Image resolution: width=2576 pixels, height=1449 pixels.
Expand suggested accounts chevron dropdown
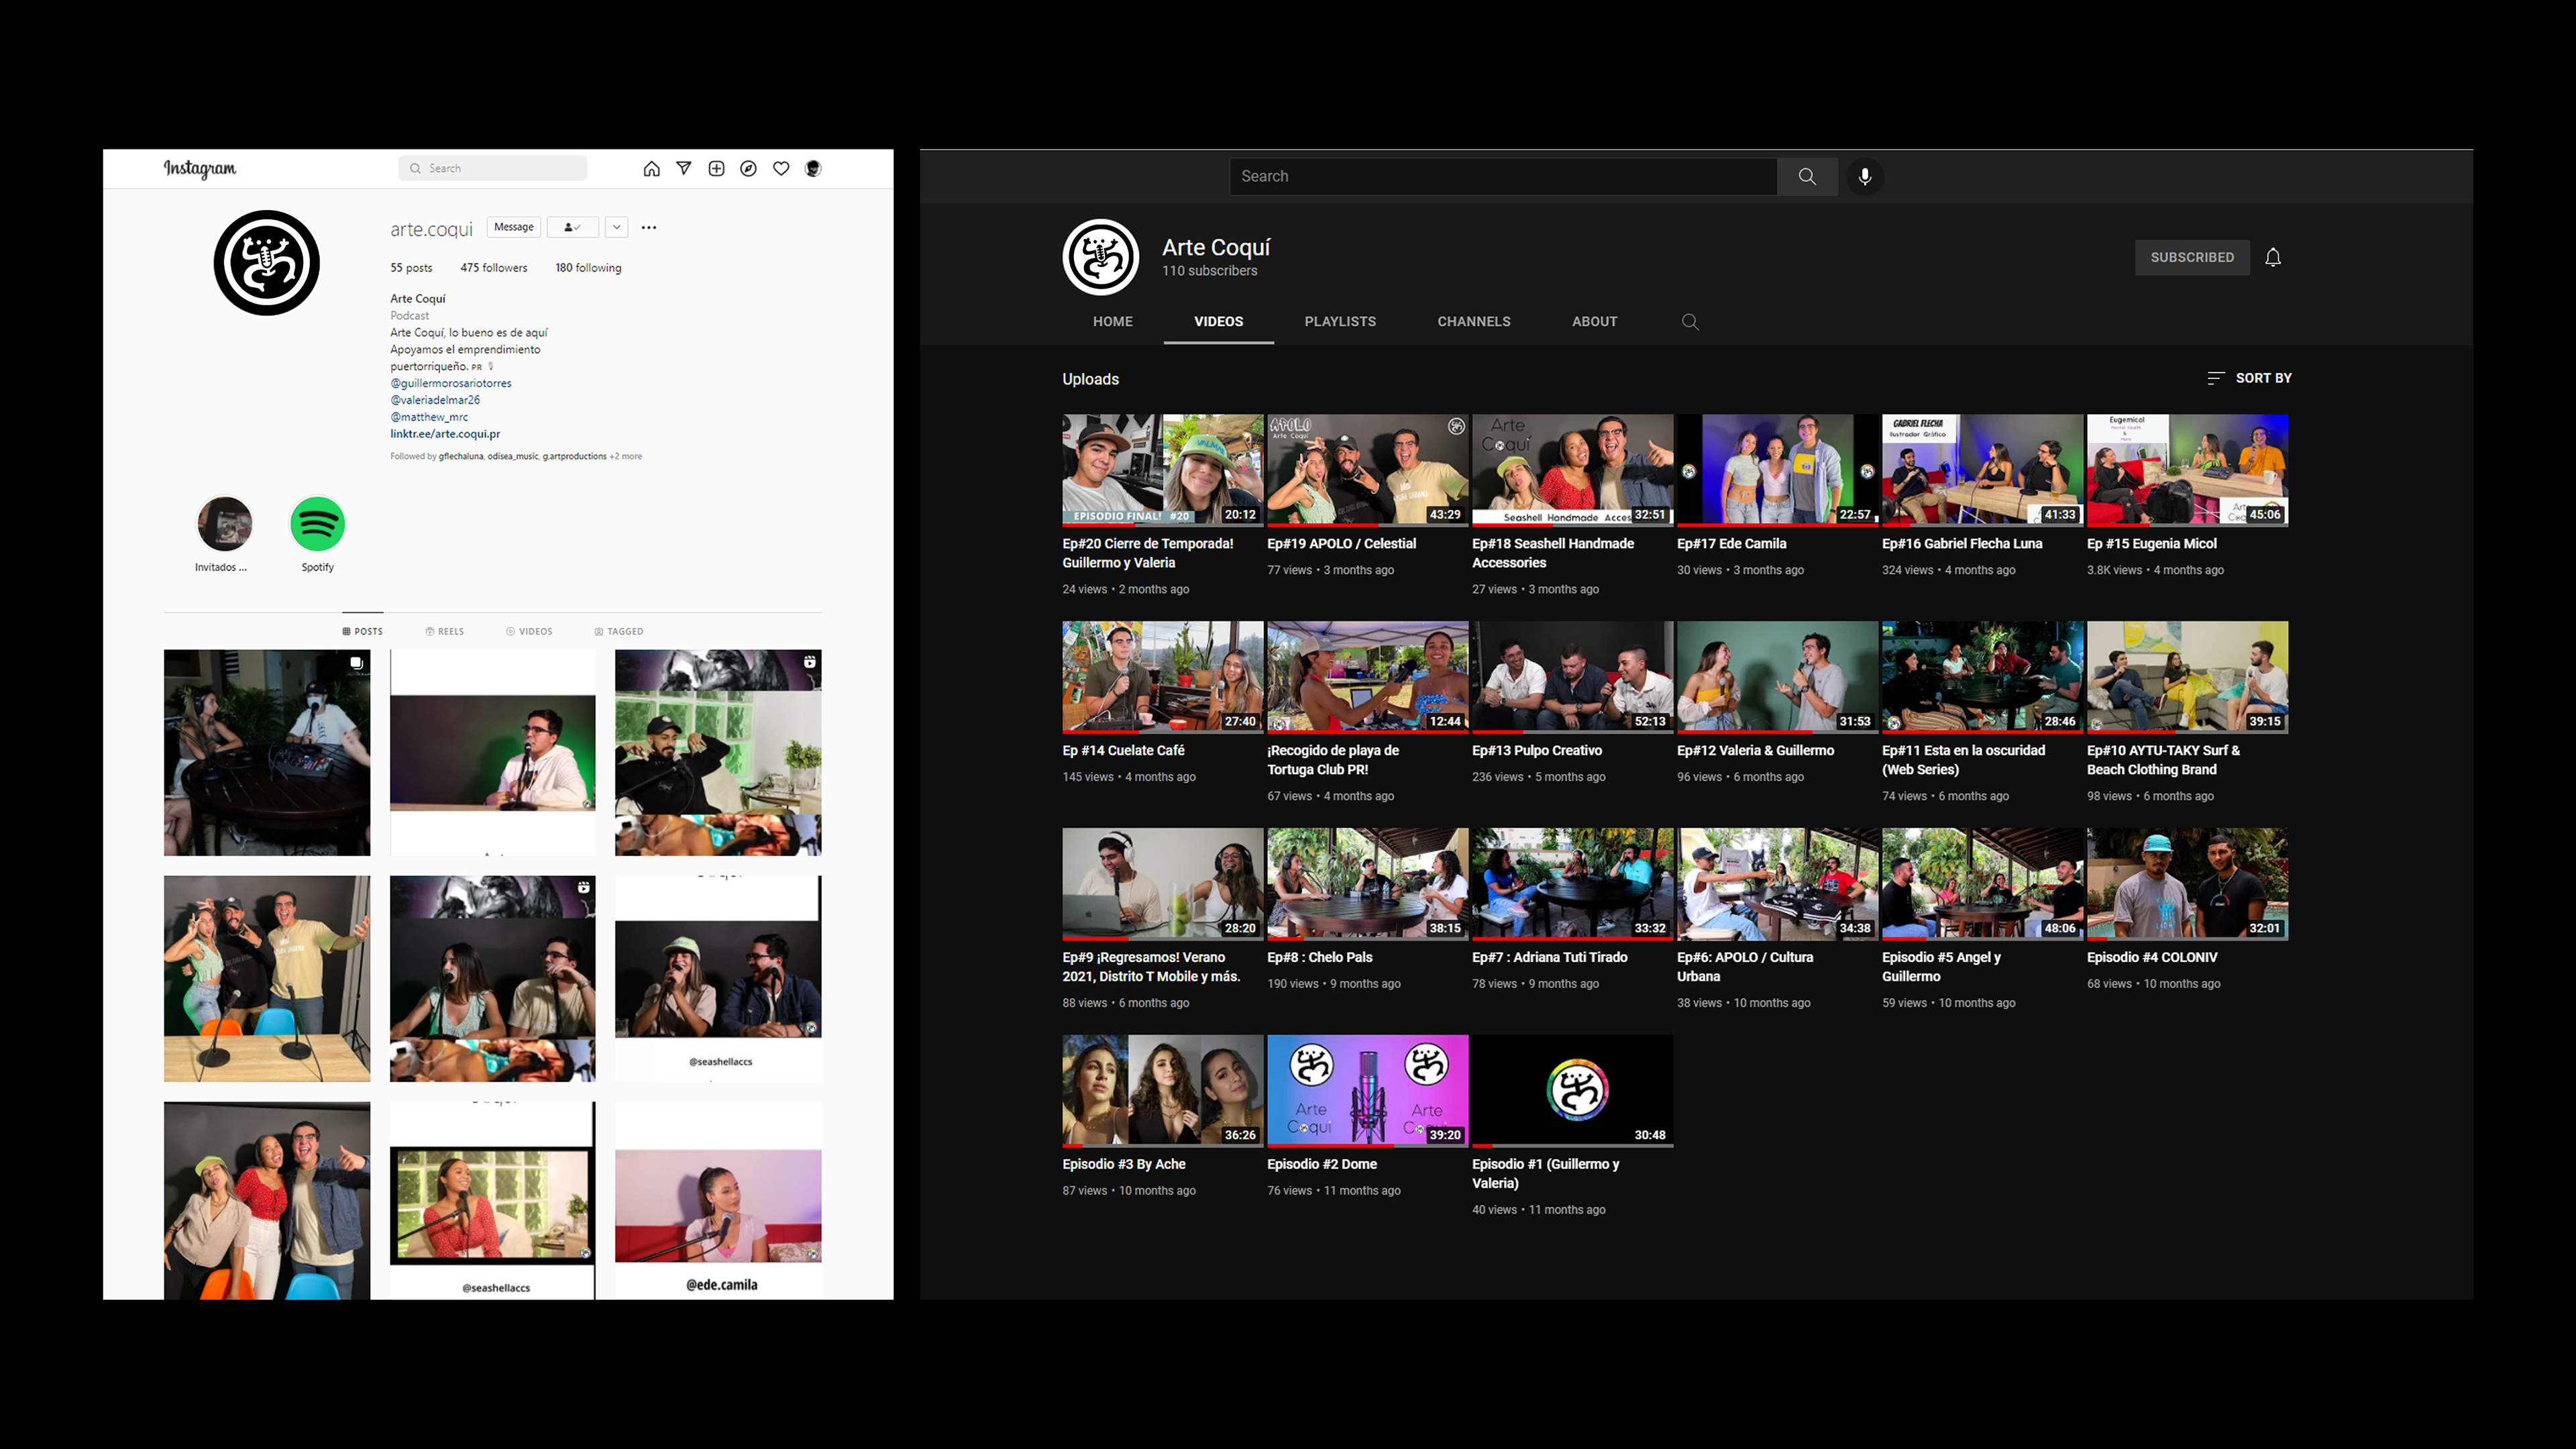click(616, 228)
